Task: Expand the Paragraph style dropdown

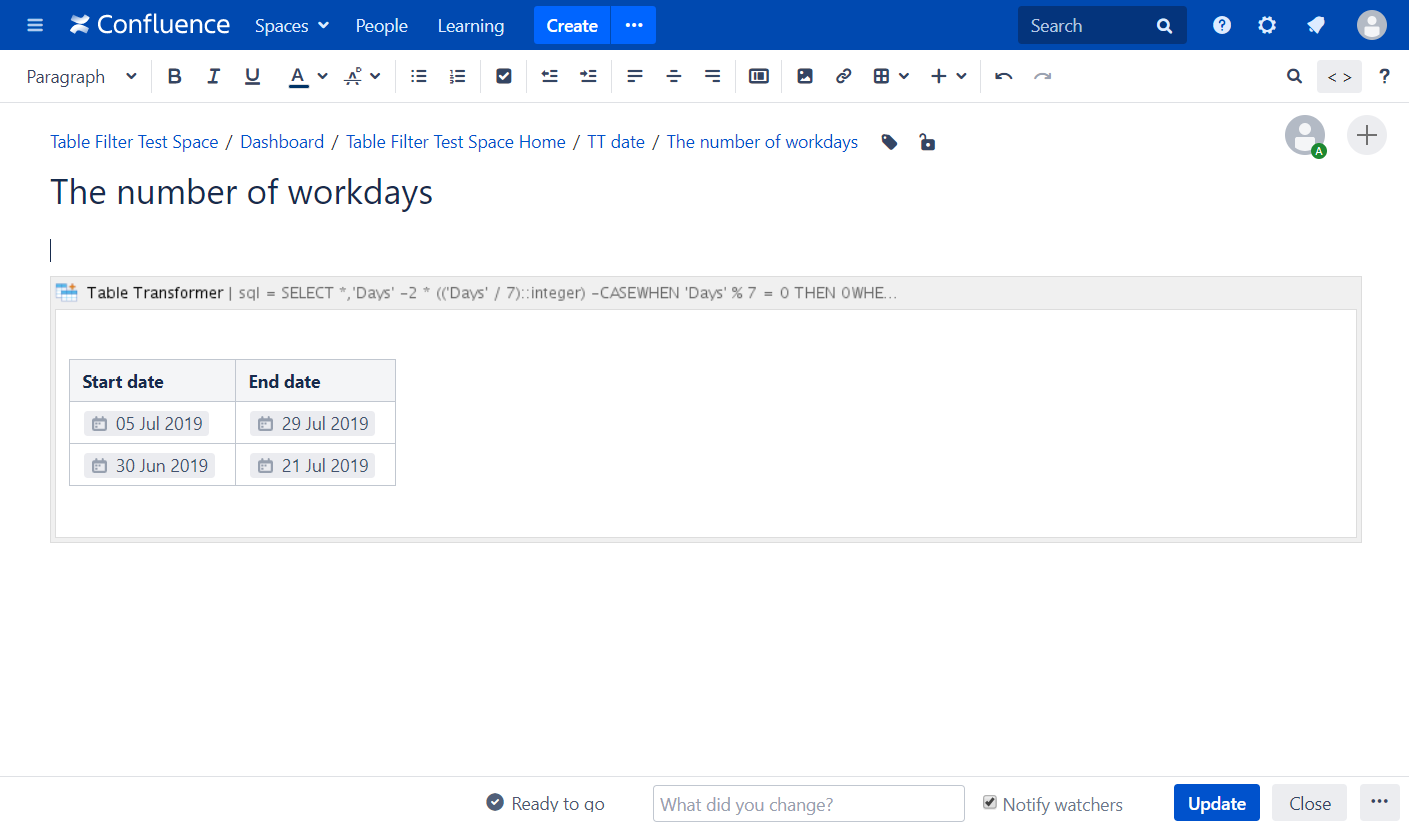Action: click(82, 77)
